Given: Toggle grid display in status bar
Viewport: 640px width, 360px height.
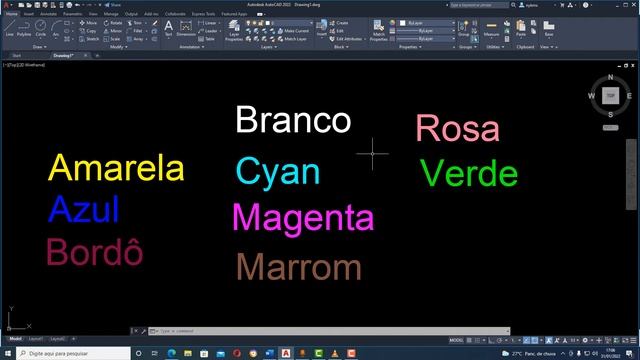Looking at the screenshot, I should tap(469, 340).
